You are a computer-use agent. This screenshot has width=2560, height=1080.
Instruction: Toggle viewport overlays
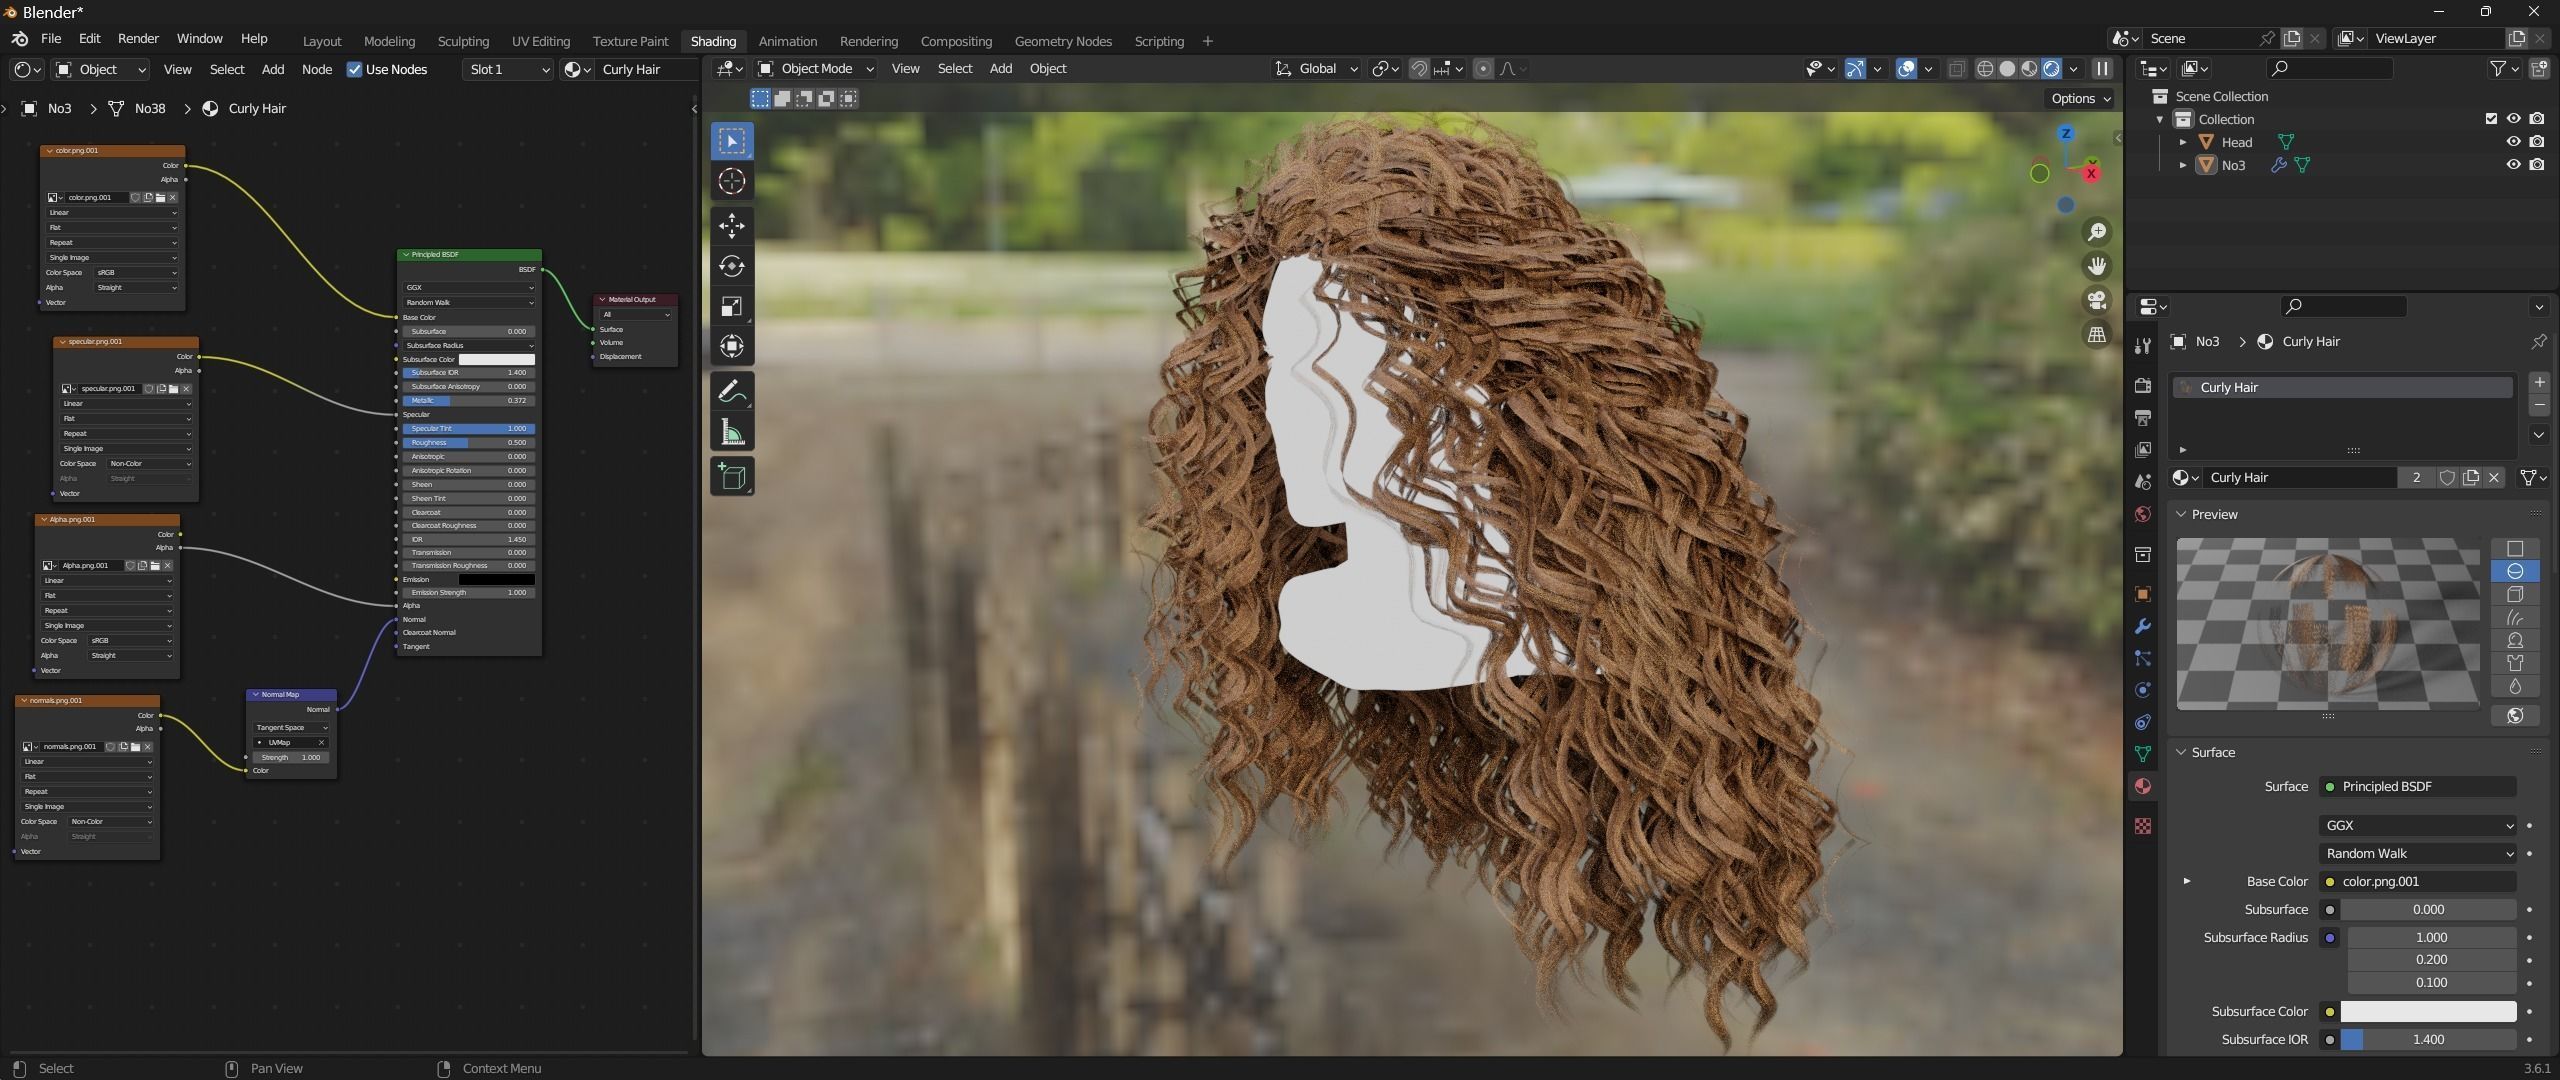[1907, 69]
